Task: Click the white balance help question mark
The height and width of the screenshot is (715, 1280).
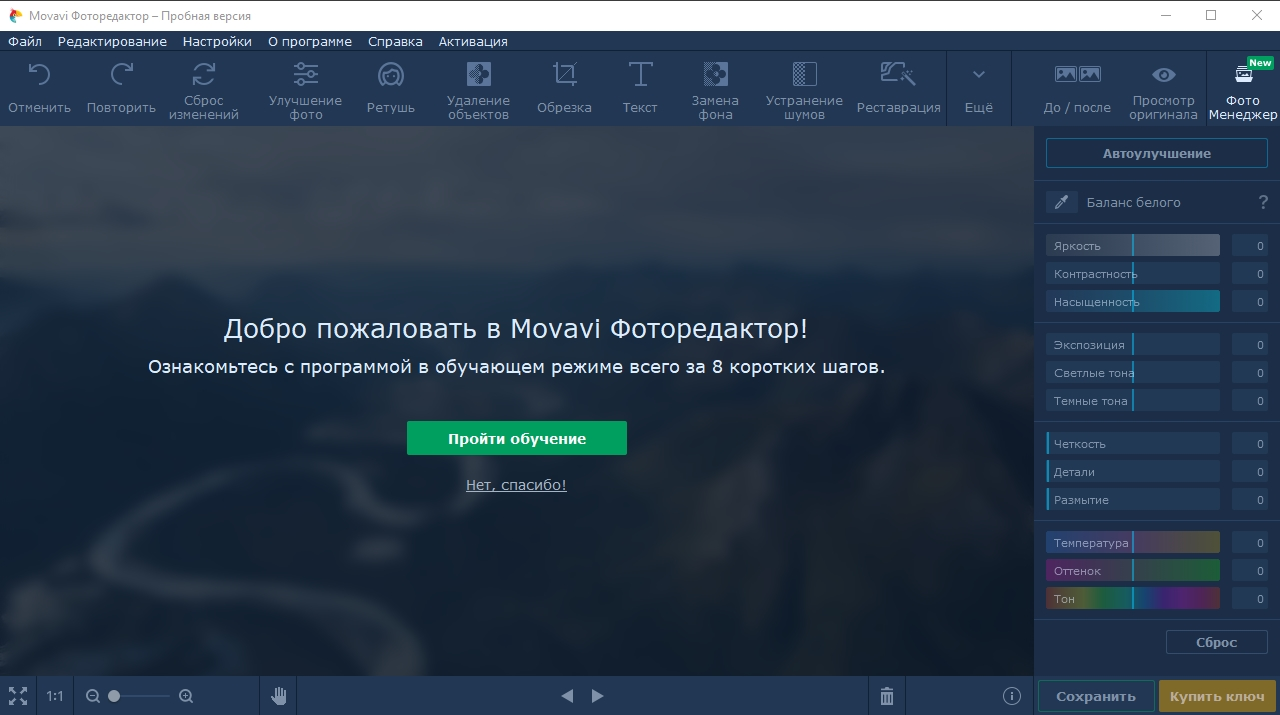Action: [1263, 202]
